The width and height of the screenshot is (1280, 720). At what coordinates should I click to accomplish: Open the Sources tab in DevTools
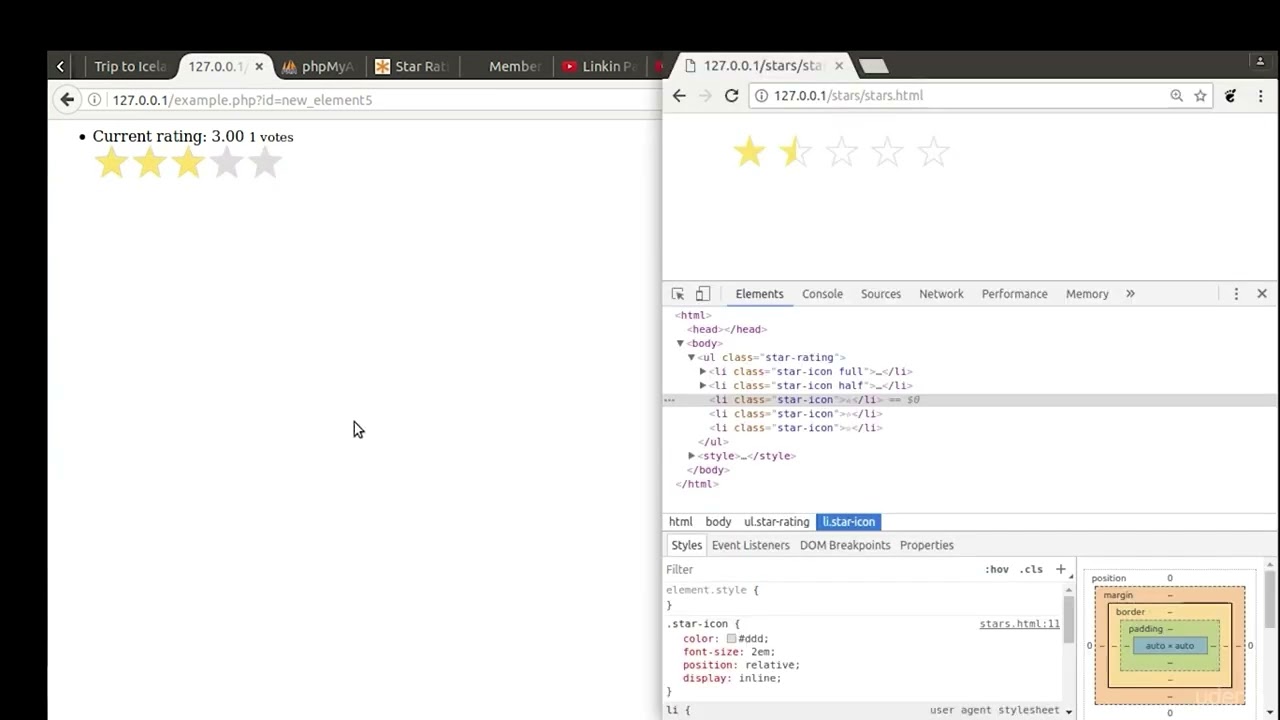click(x=881, y=294)
